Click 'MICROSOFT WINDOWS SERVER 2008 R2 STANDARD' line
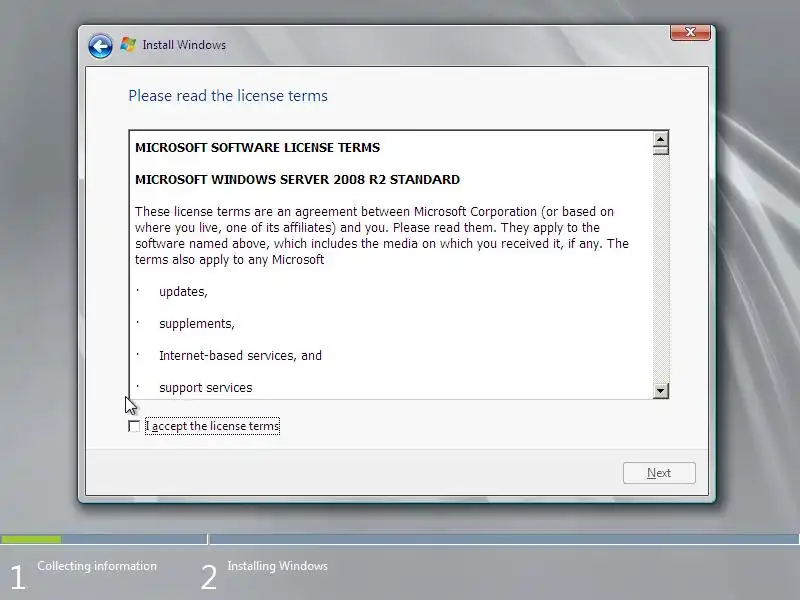This screenshot has width=800, height=600. point(297,180)
